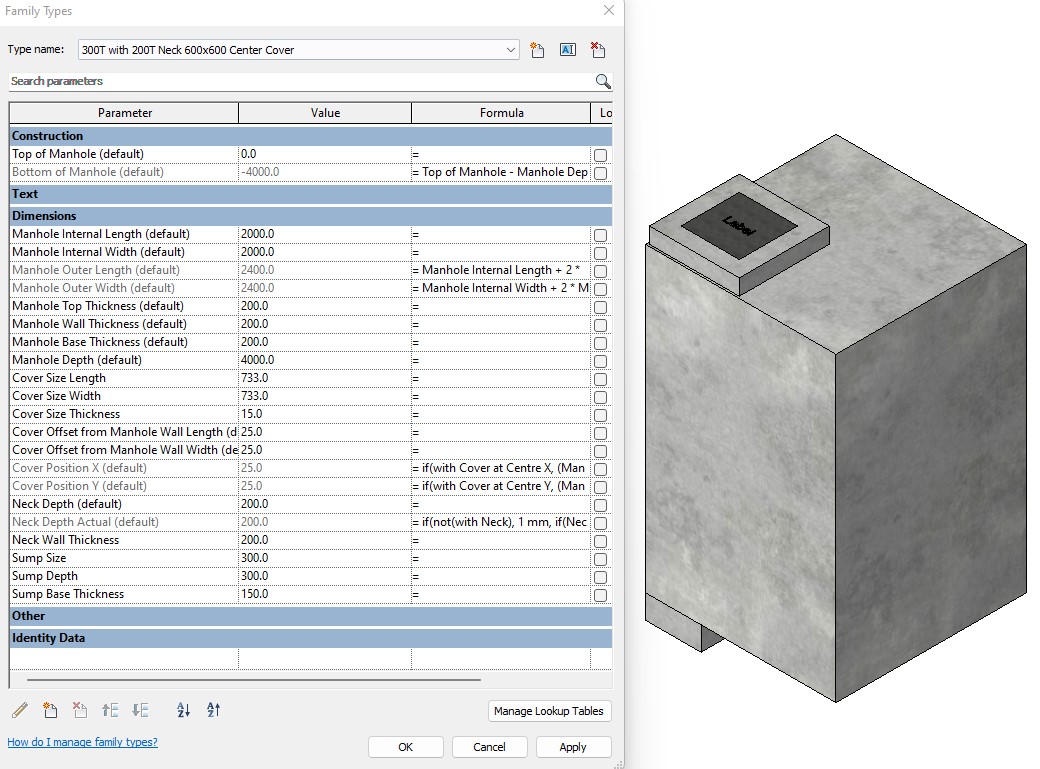
Task: Click the New Parameter icon
Action: (50, 710)
